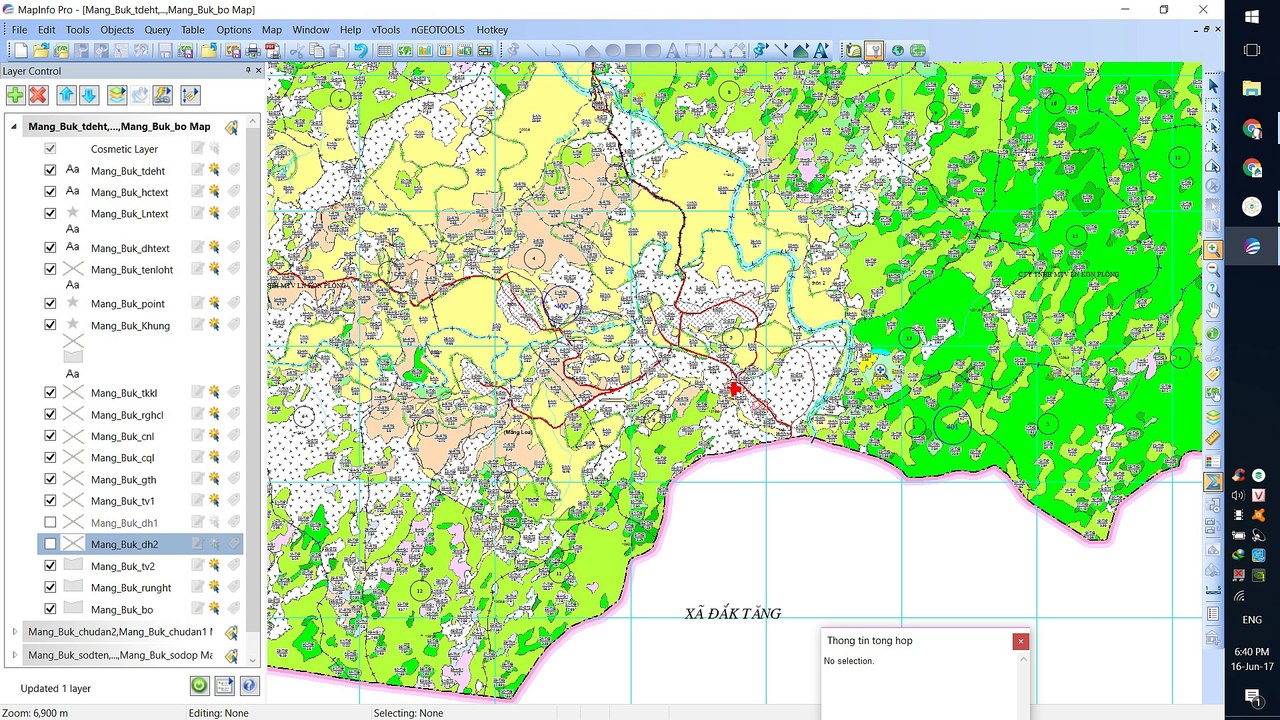Screen dimensions: 1280x720
Task: Click the Save floppy-disk toolbar icon
Action: tap(165, 50)
